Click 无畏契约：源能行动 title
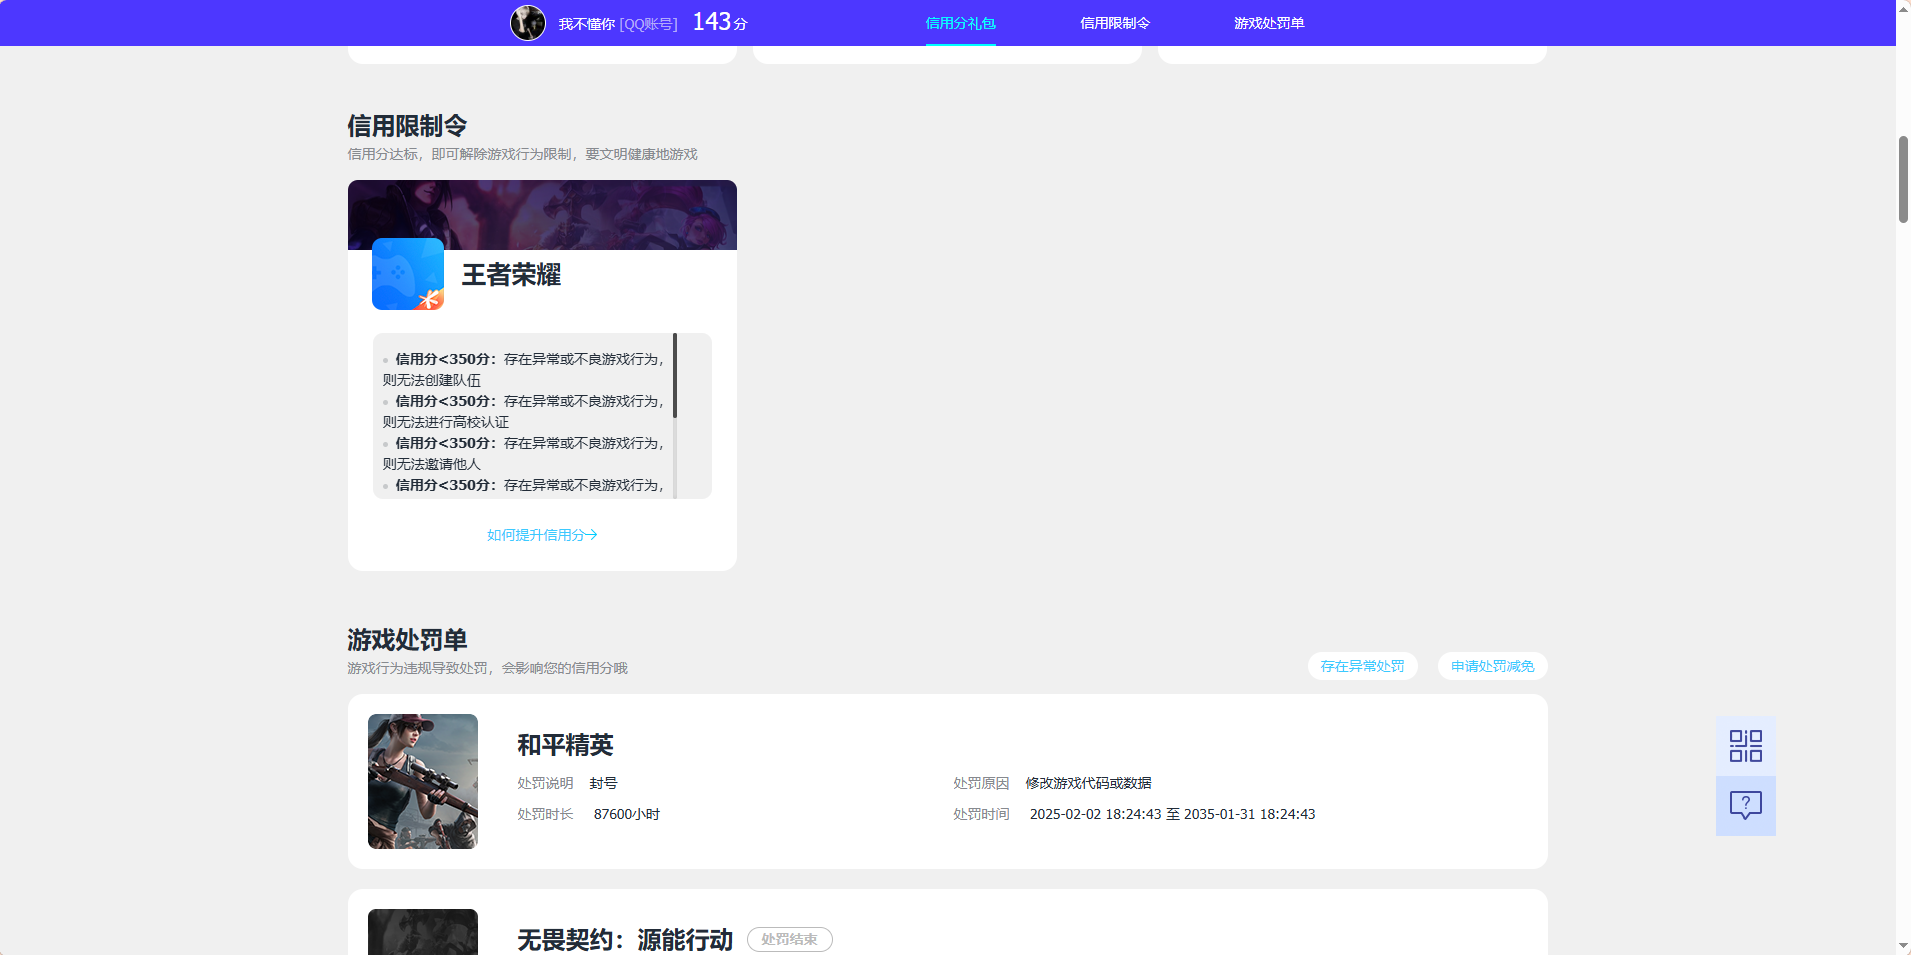The image size is (1911, 955). [625, 940]
